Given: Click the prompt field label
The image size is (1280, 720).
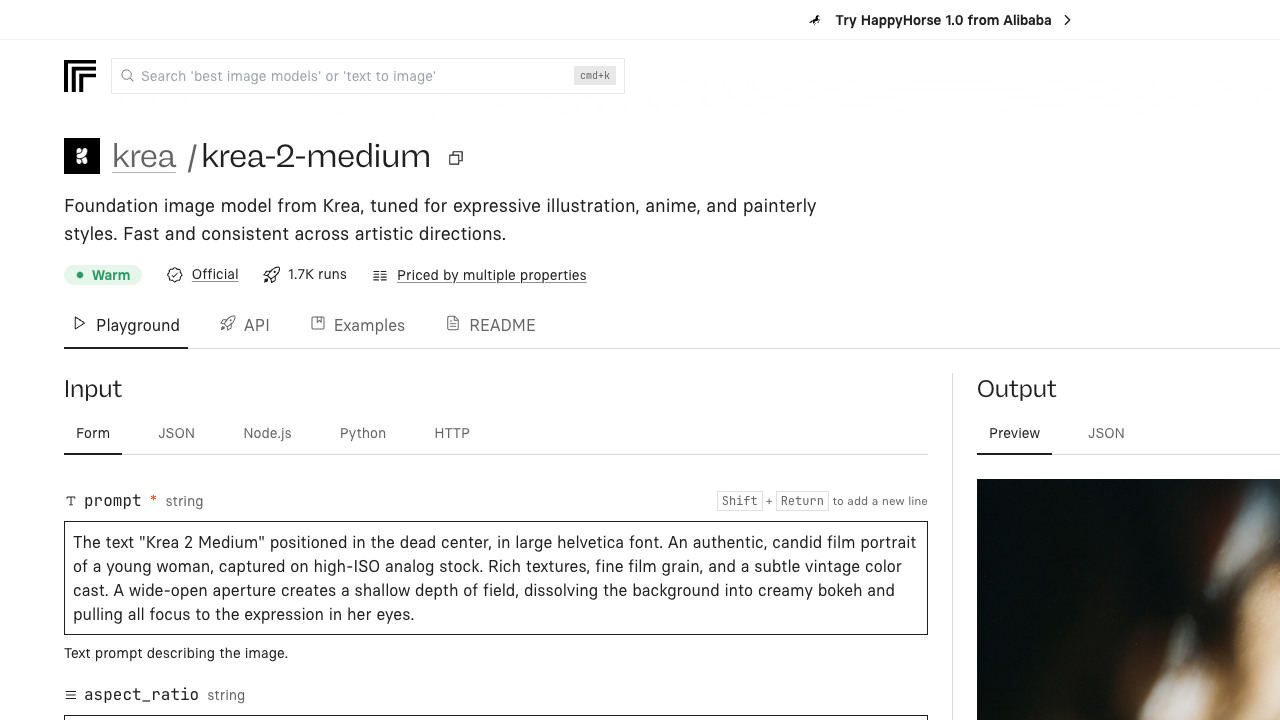Looking at the screenshot, I should 112,501.
